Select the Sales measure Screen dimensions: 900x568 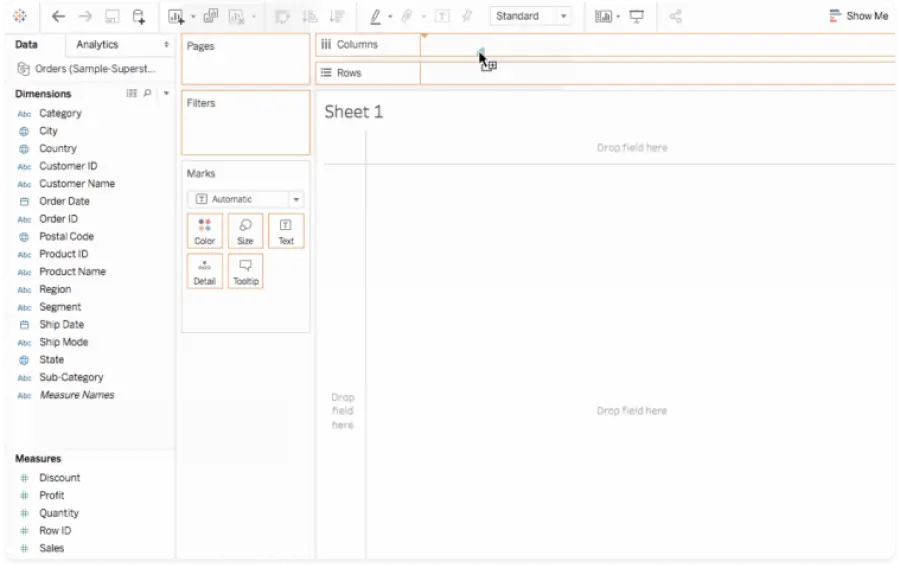(51, 548)
